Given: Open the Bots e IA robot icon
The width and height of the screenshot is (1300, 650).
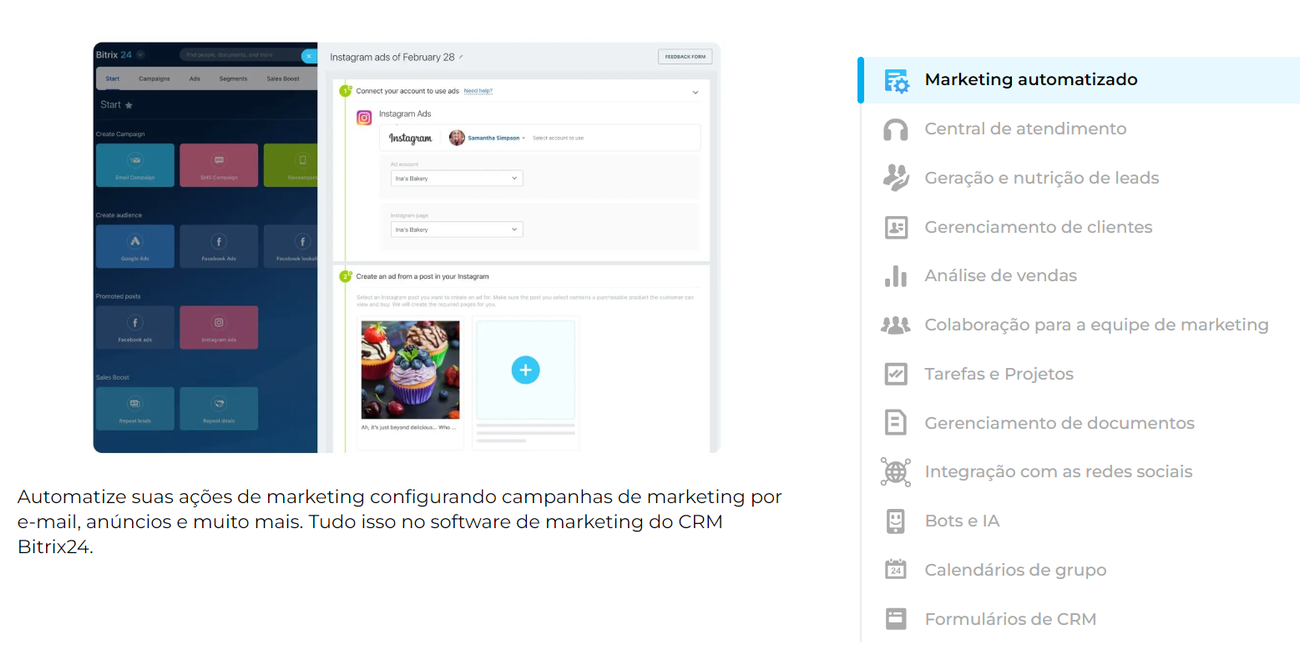Looking at the screenshot, I should 896,521.
